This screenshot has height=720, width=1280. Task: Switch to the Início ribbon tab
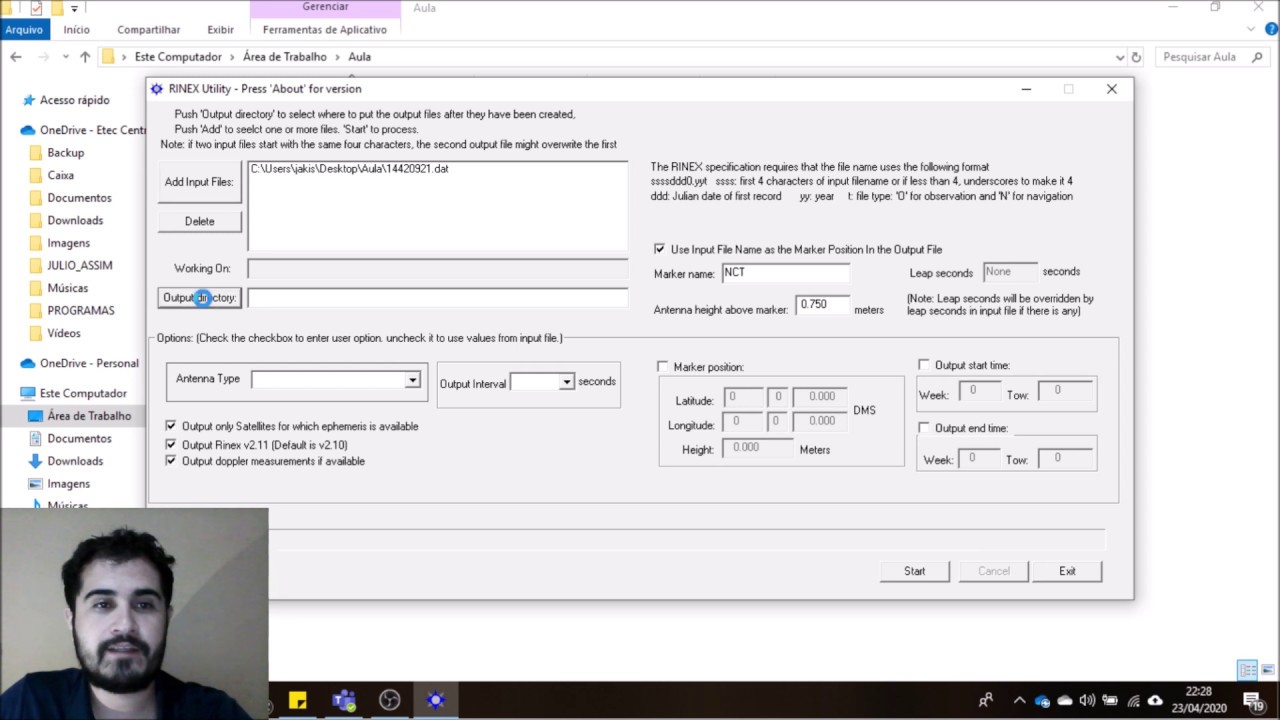click(77, 30)
